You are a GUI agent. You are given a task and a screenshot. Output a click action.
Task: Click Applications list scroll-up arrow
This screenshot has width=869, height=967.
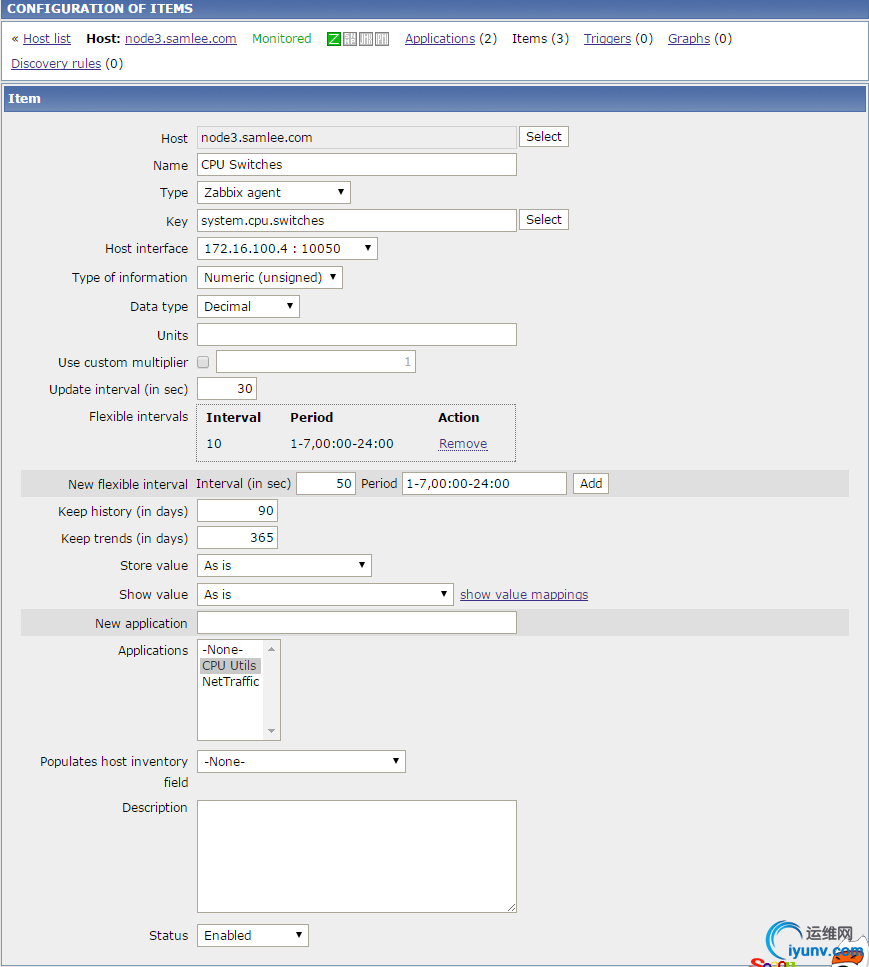(271, 649)
